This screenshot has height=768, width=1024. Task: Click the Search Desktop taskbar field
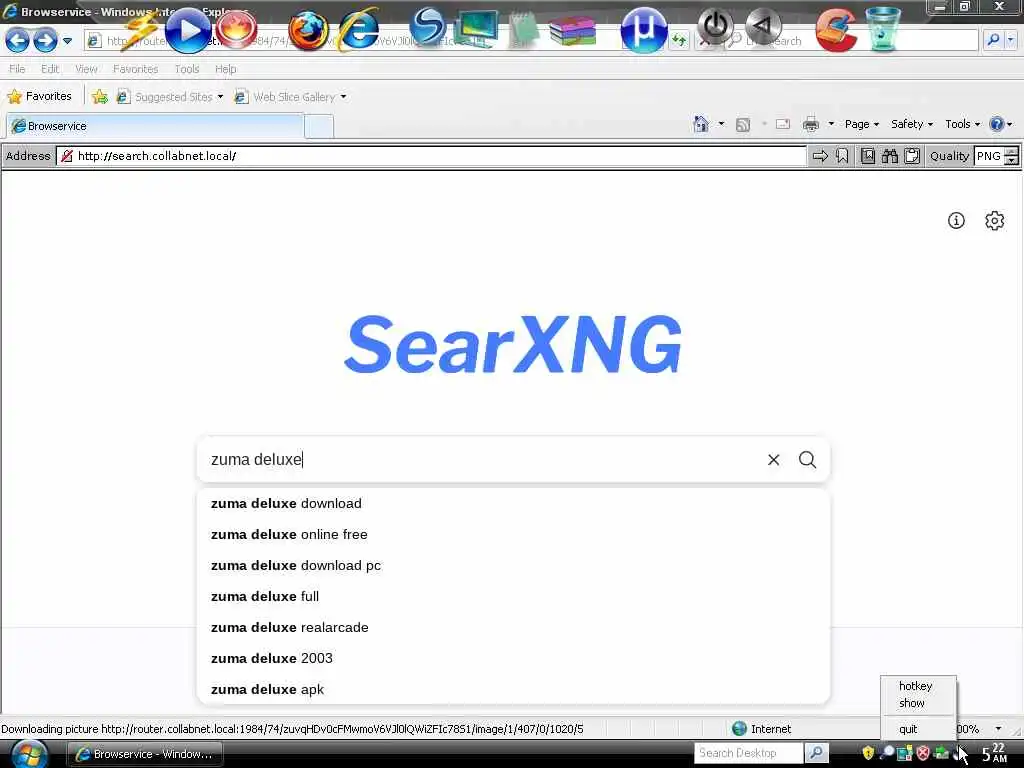748,753
